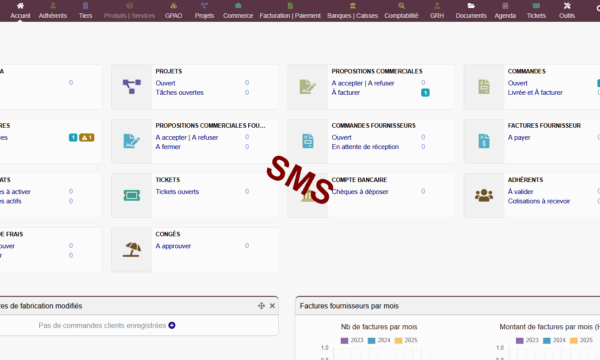Screen dimensions: 600x360
Task: Click the plus icon next to Pas de commandes clients
Action: 172,326
